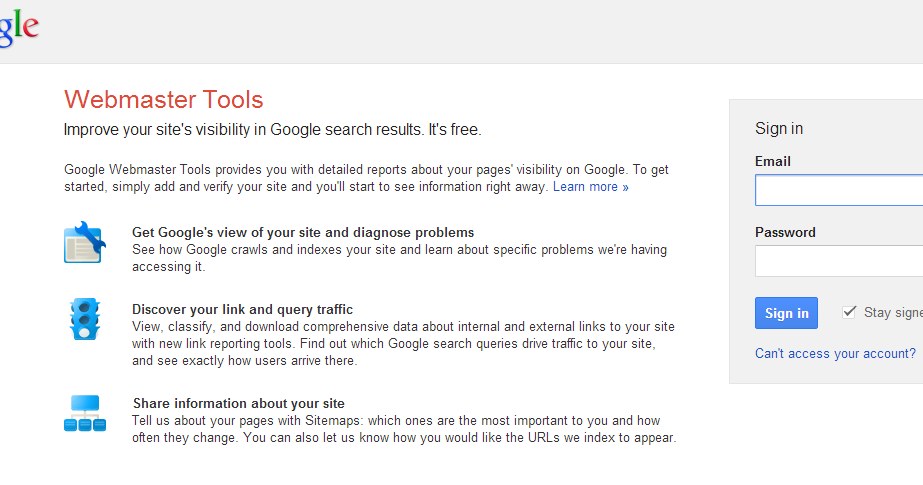Click the Stay signed in label text
Screen dimensions: 923x485
coord(893,313)
